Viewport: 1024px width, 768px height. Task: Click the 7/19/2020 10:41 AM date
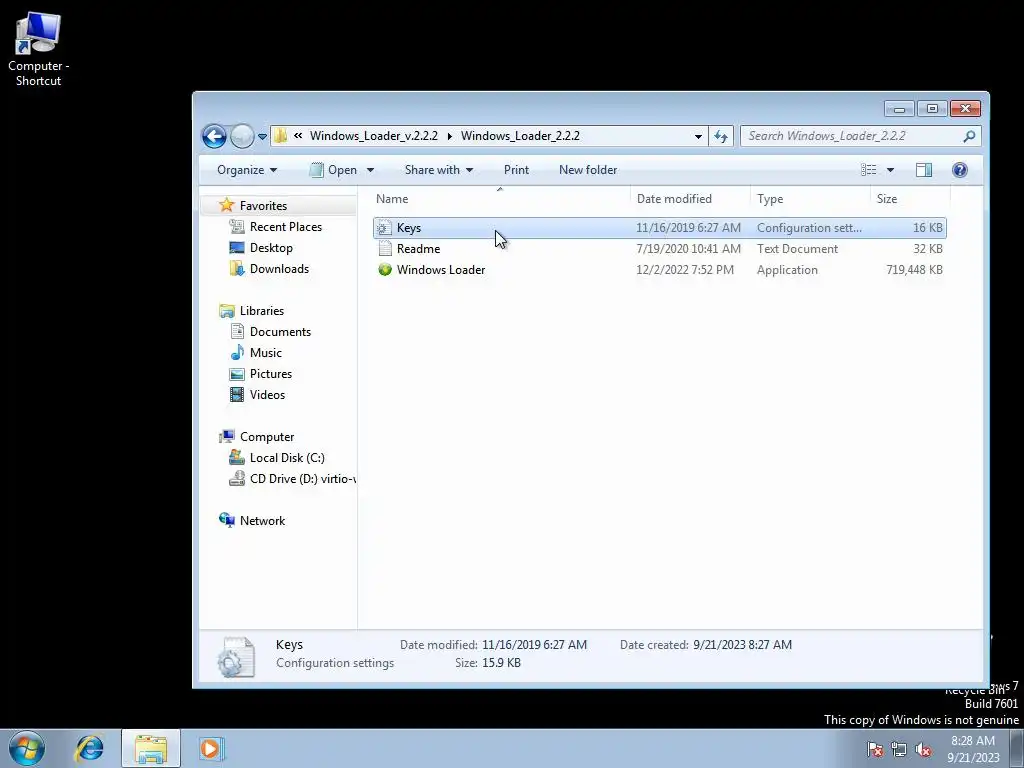tap(688, 249)
